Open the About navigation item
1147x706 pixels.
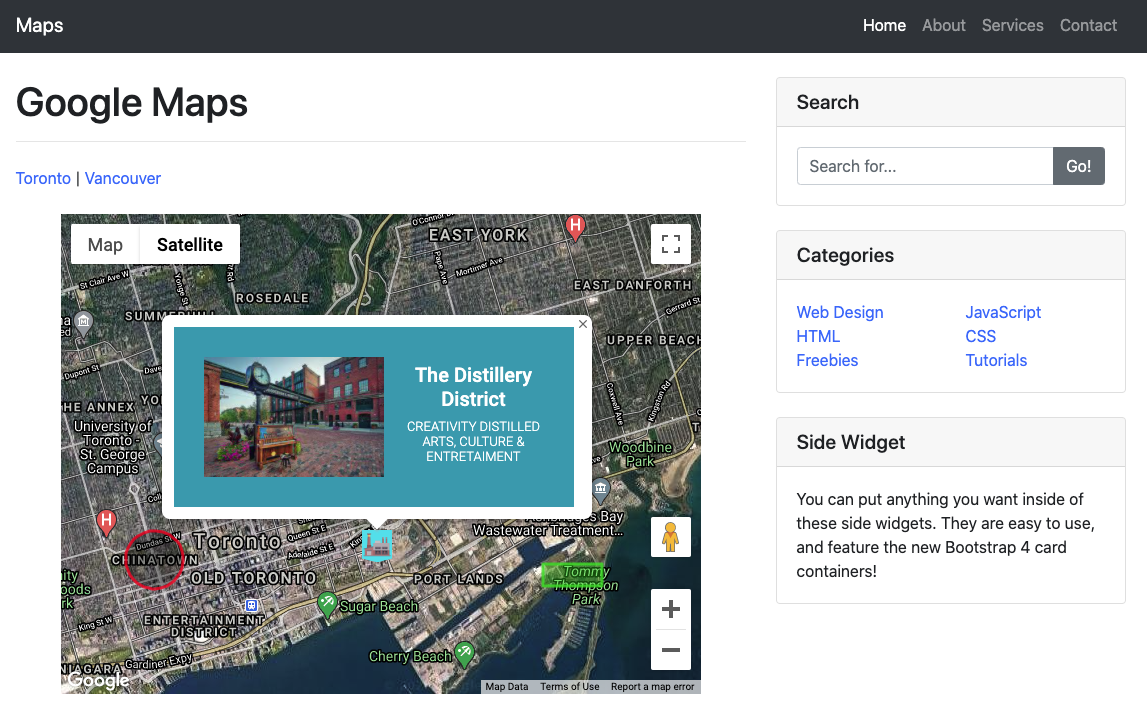943,26
